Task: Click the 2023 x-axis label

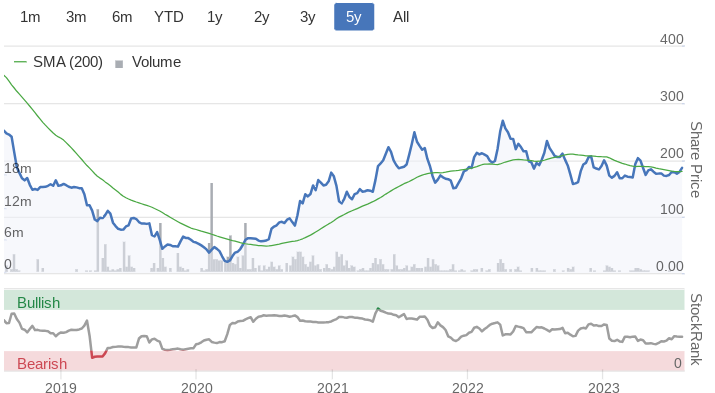Action: (x=603, y=388)
